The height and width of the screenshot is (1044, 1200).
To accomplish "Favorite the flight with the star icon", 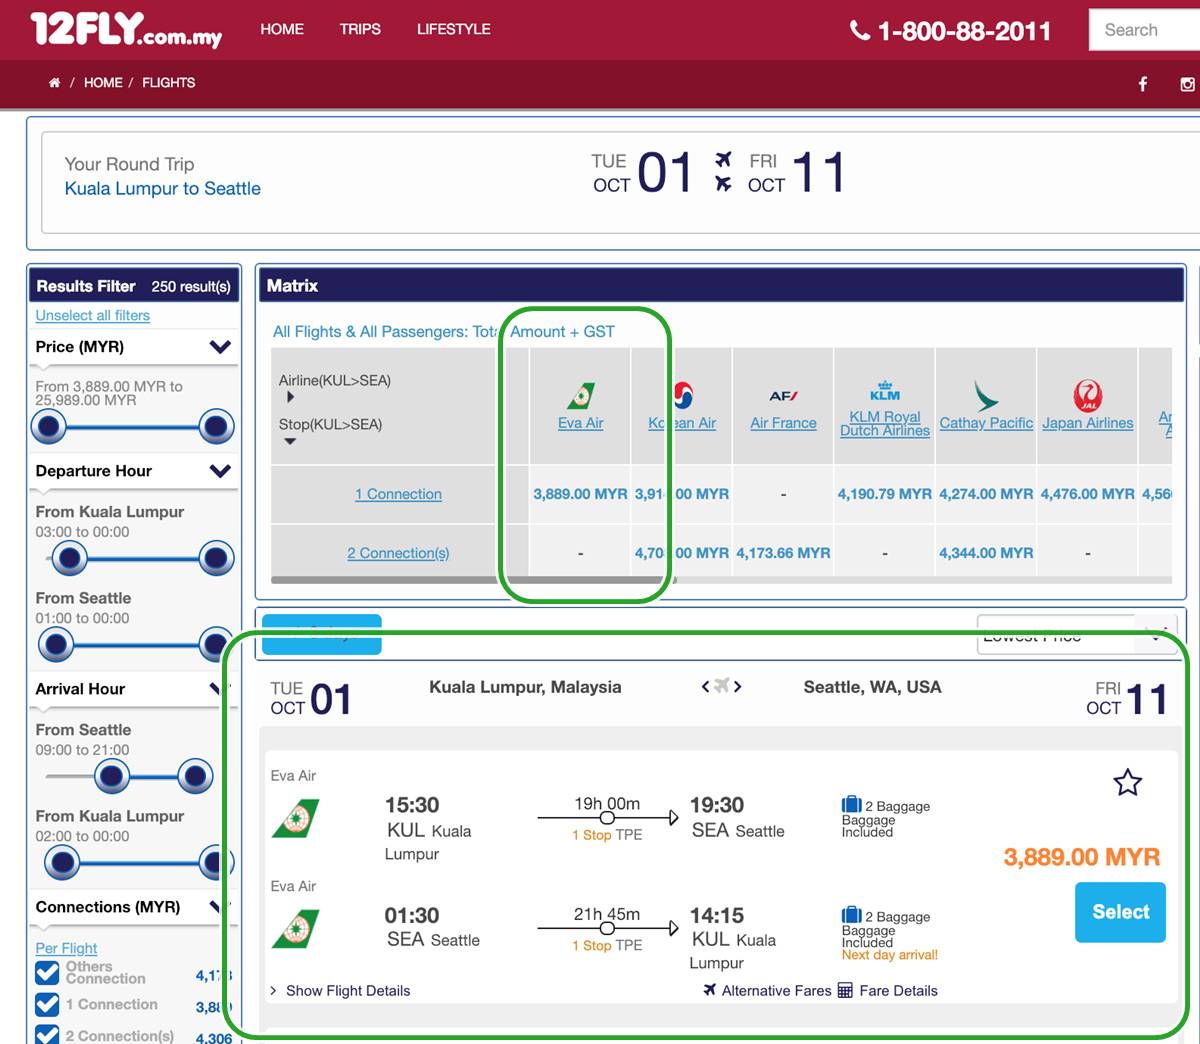I will coord(1128,782).
